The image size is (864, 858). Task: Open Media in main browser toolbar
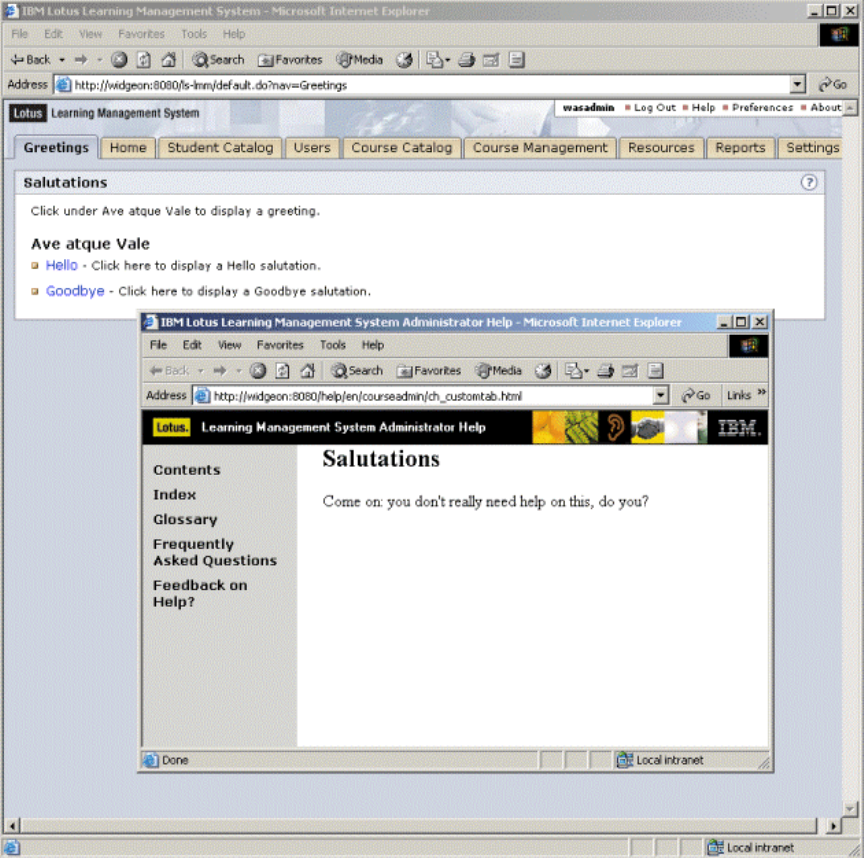(x=360, y=60)
